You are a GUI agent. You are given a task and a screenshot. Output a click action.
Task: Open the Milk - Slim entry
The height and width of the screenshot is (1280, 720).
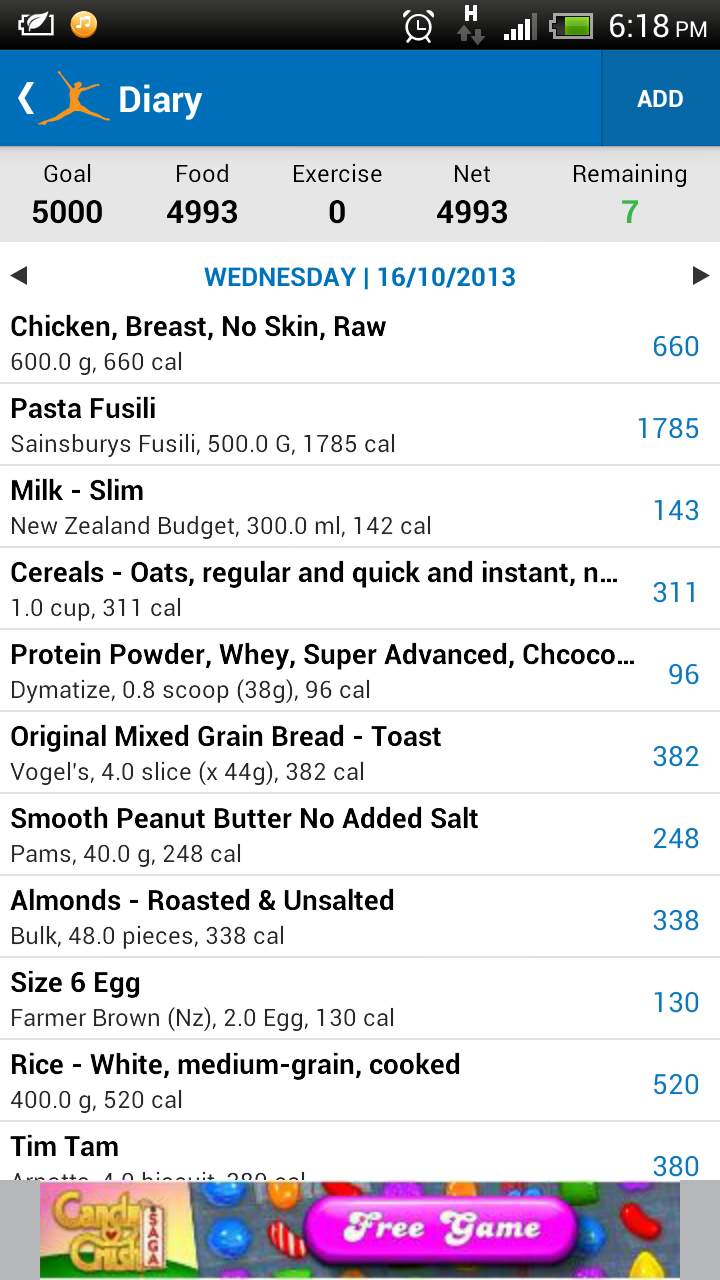click(x=360, y=506)
